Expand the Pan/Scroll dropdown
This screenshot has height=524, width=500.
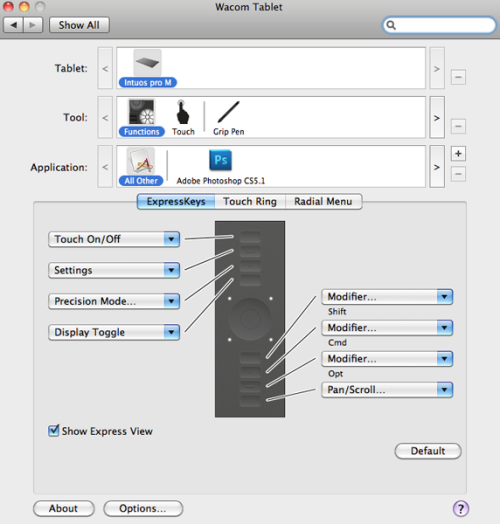click(x=387, y=390)
